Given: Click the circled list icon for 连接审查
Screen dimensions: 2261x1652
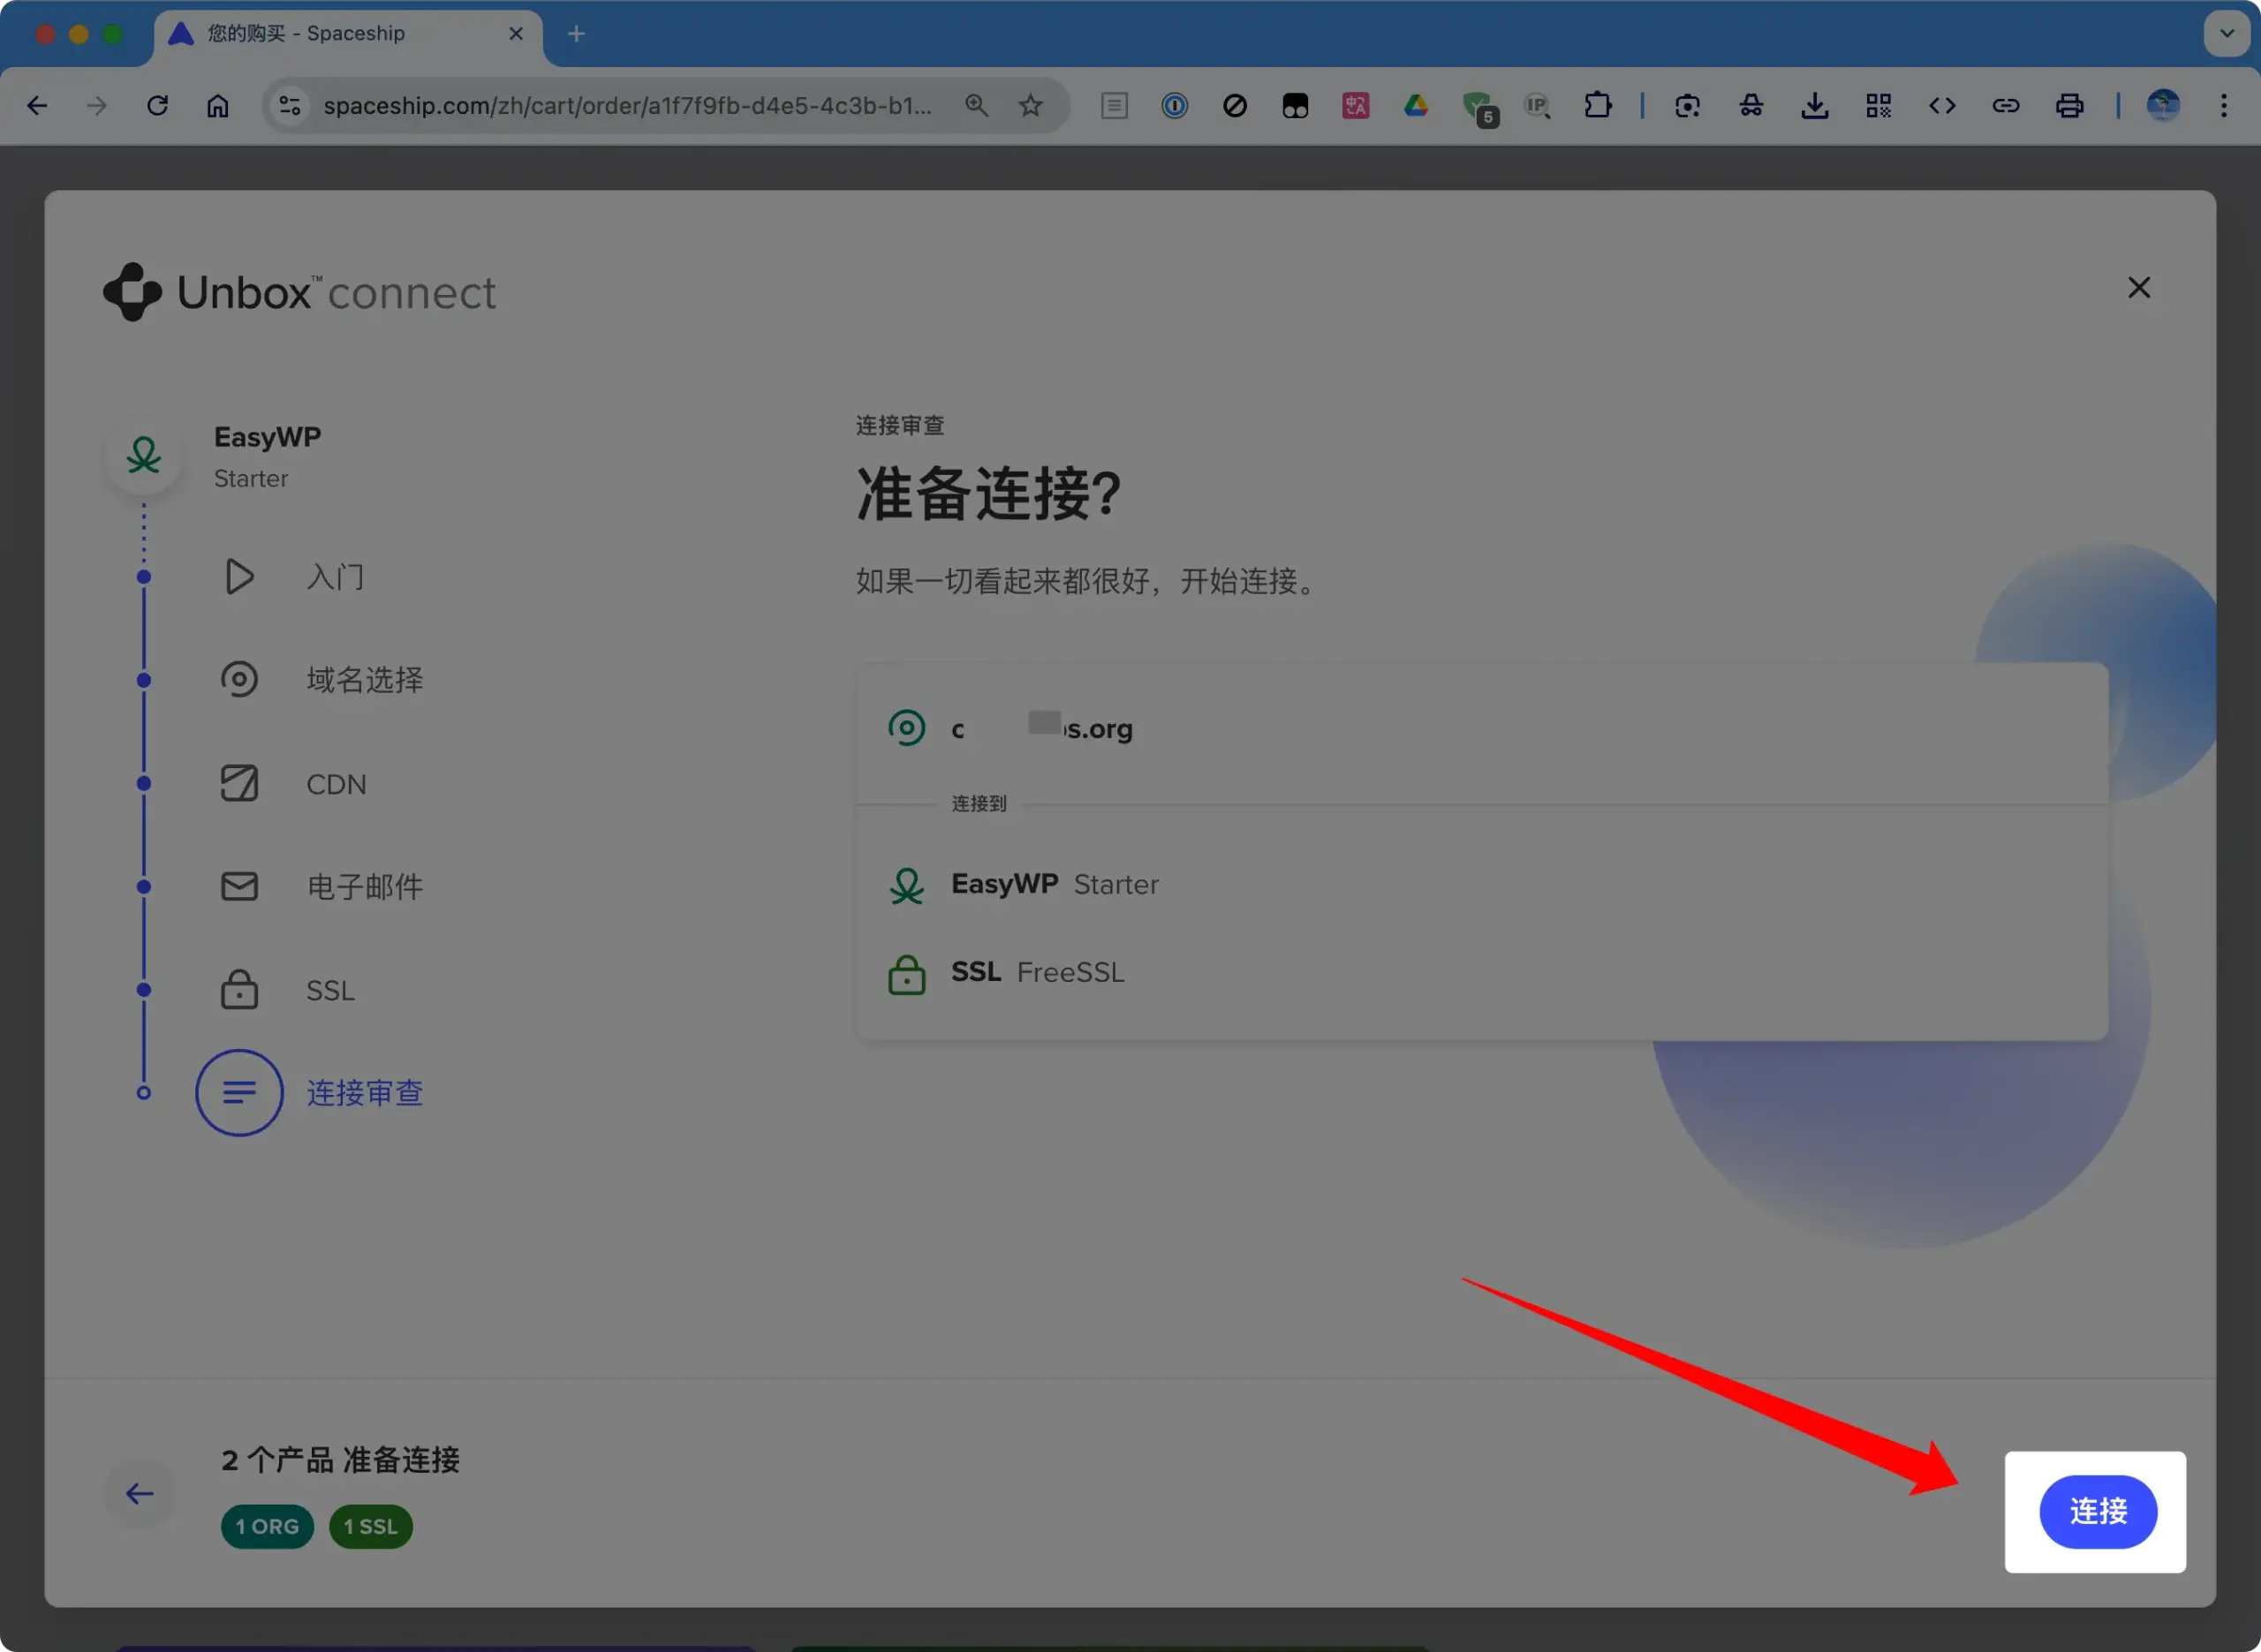Looking at the screenshot, I should pos(239,1092).
